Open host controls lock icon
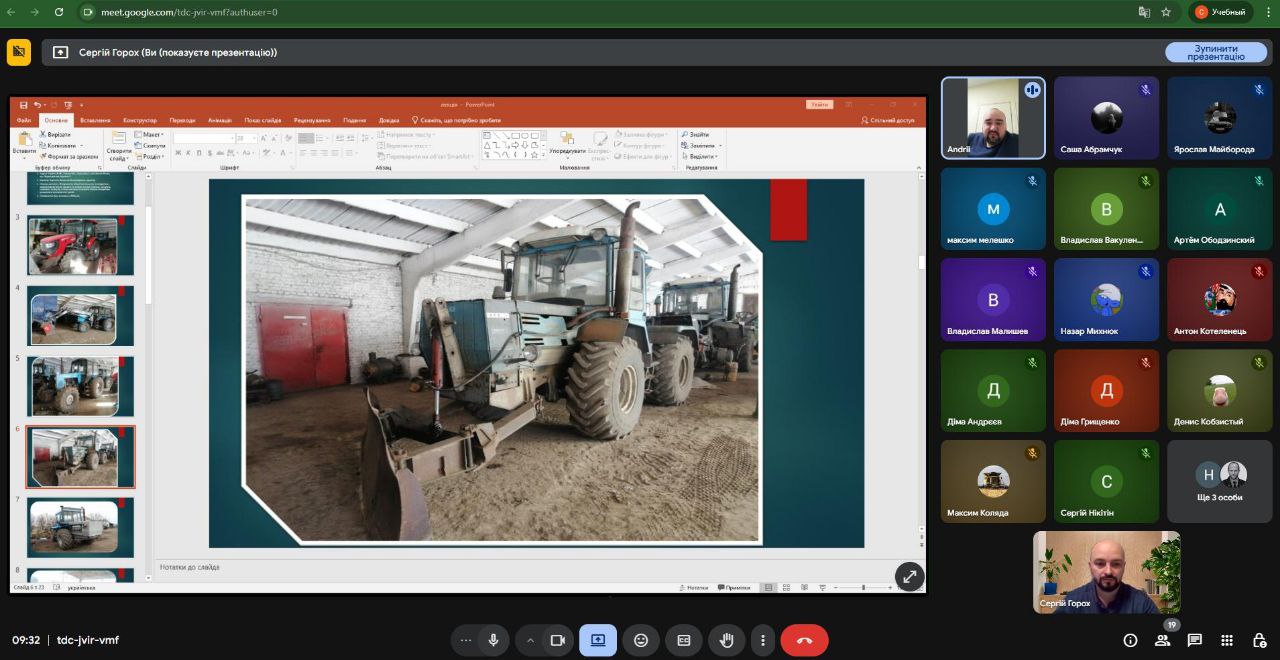Image resolution: width=1280 pixels, height=660 pixels. pos(1258,640)
